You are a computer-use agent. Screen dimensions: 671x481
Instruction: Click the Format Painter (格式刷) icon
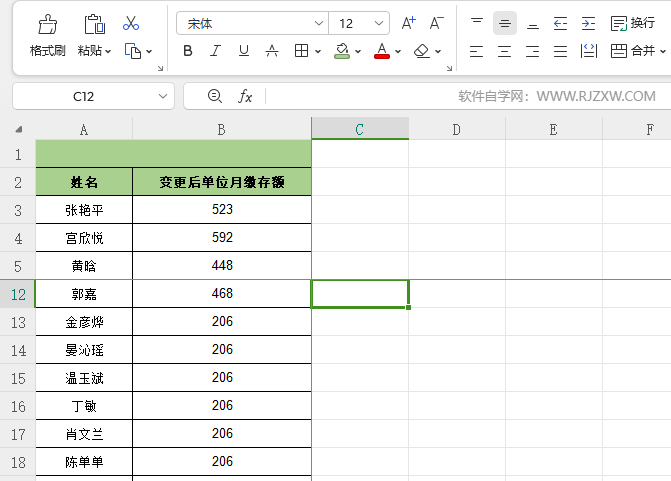(x=48, y=24)
